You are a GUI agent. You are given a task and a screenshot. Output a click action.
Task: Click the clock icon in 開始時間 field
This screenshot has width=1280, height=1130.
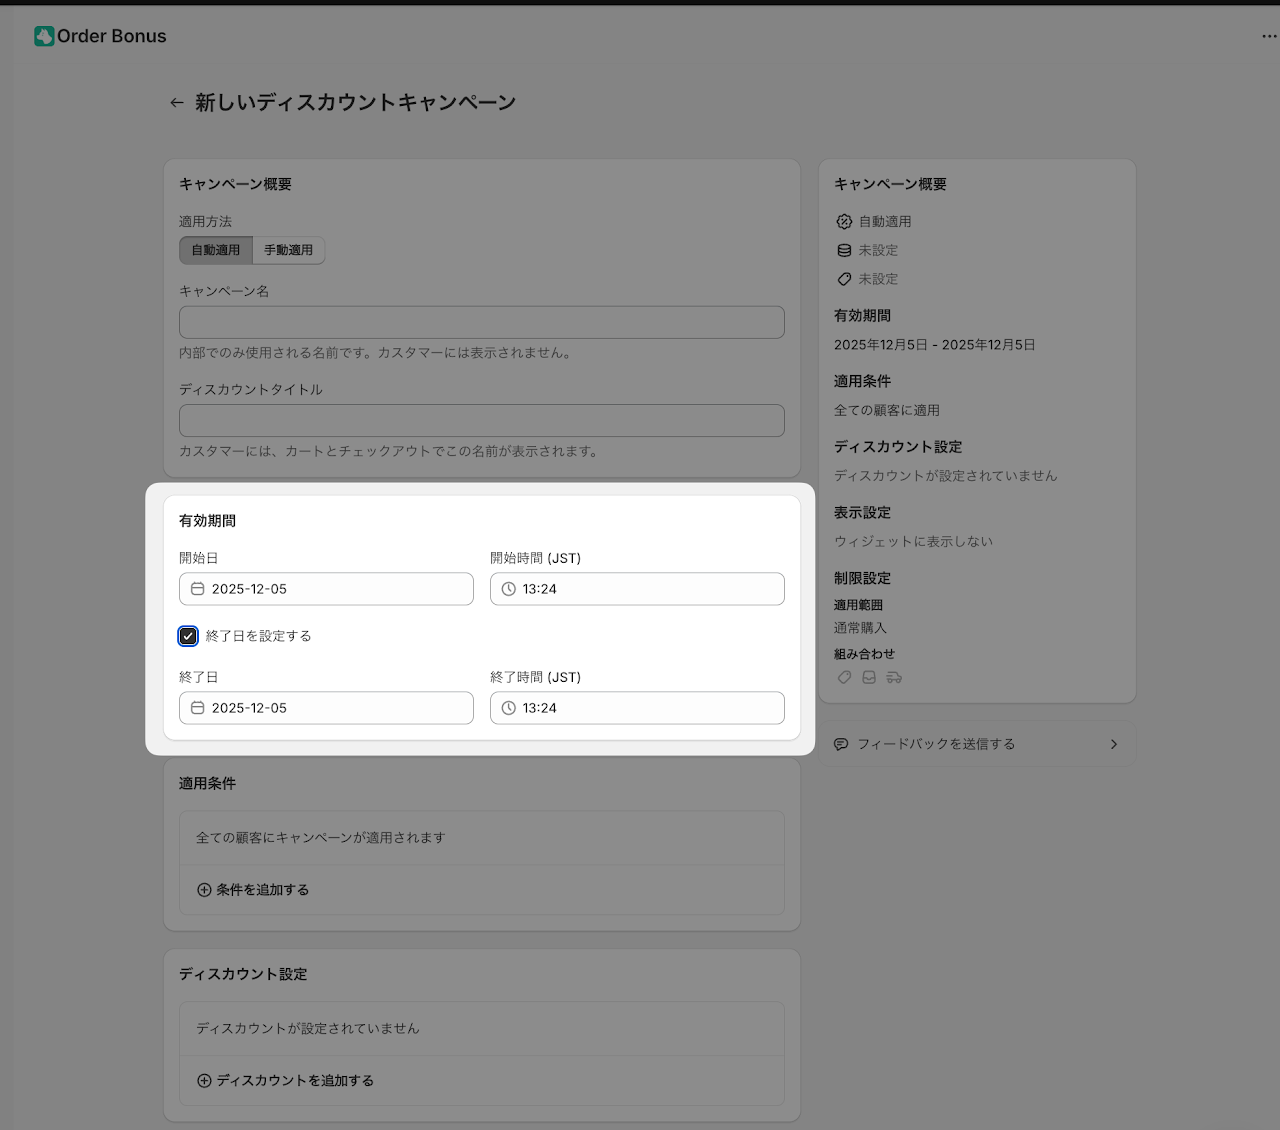[509, 589]
